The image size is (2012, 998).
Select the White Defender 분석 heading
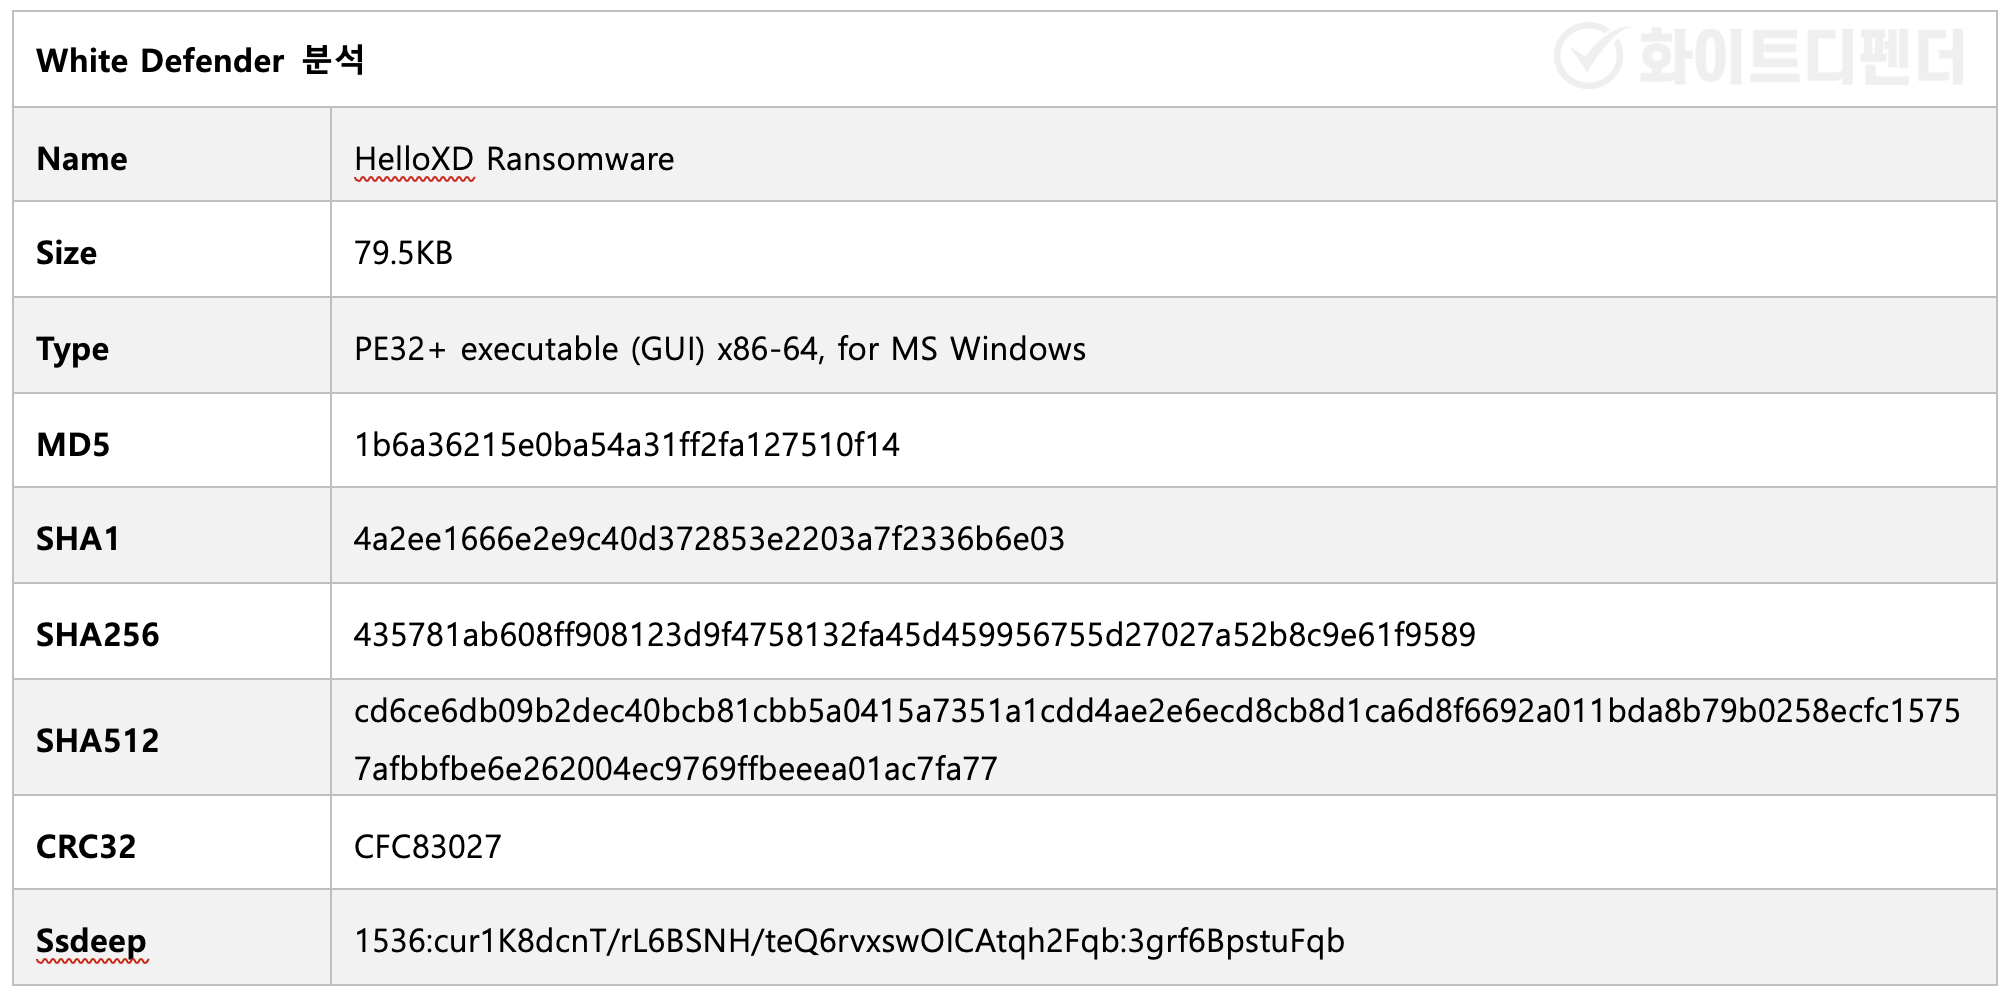coord(200,60)
